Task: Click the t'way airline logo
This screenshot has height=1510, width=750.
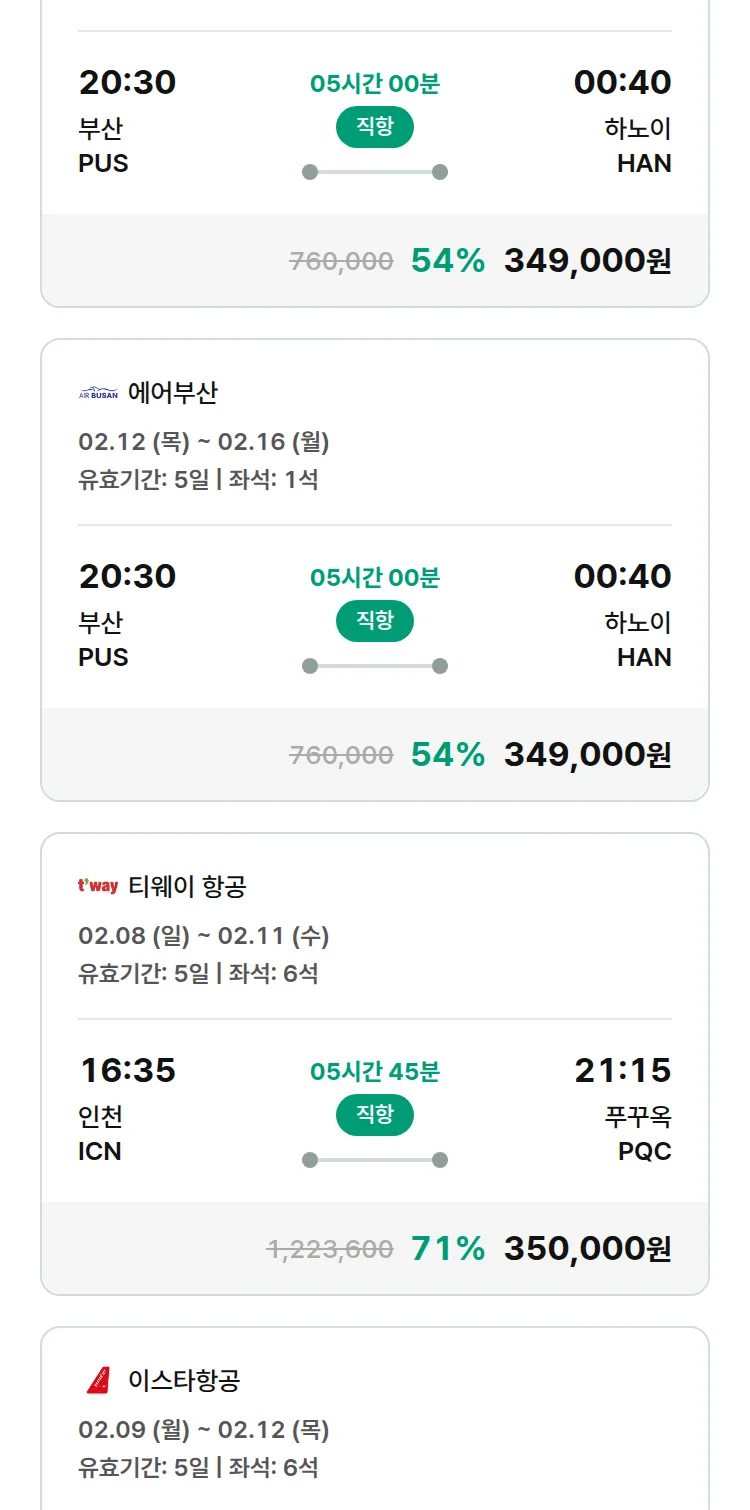Action: coord(98,886)
